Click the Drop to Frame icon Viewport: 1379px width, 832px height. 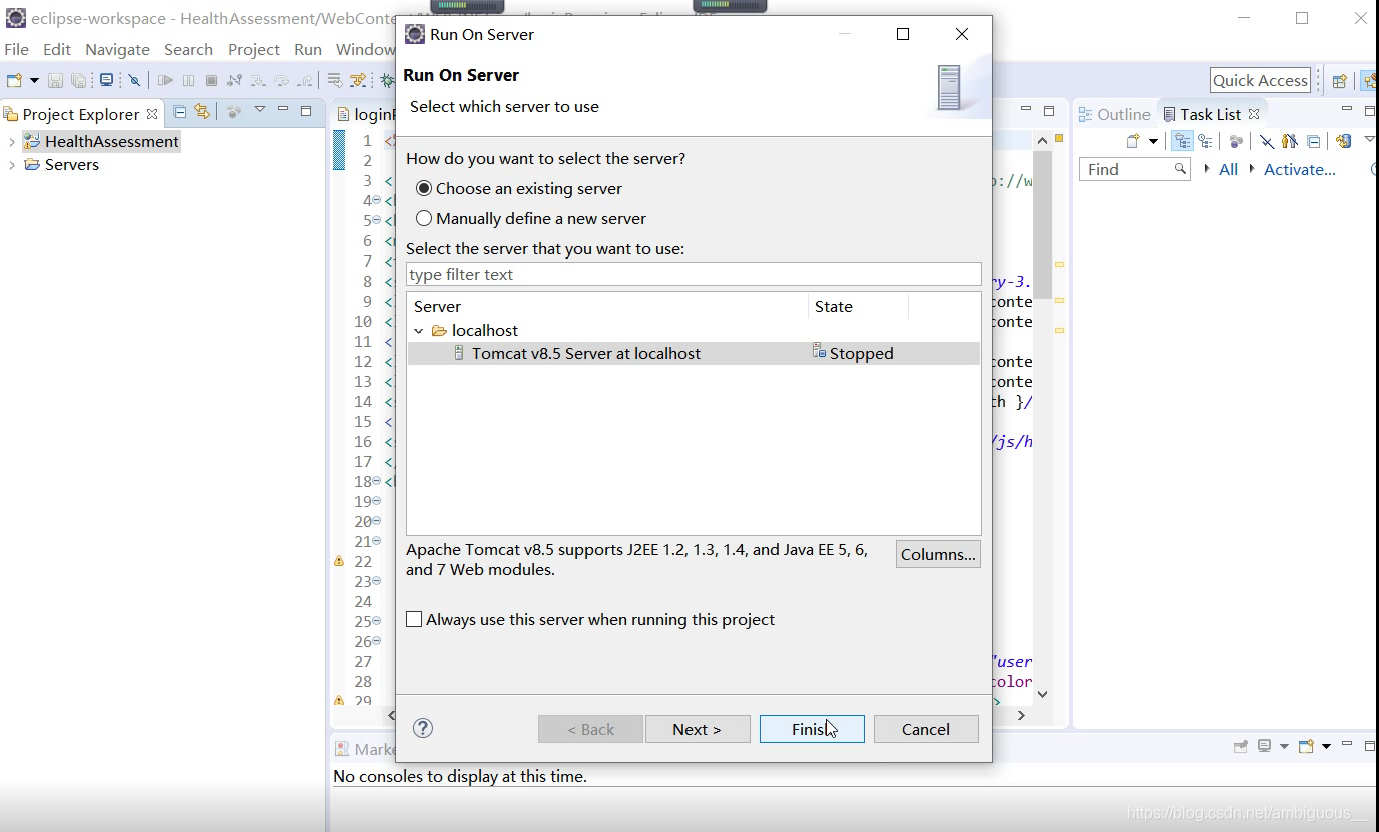tap(335, 80)
